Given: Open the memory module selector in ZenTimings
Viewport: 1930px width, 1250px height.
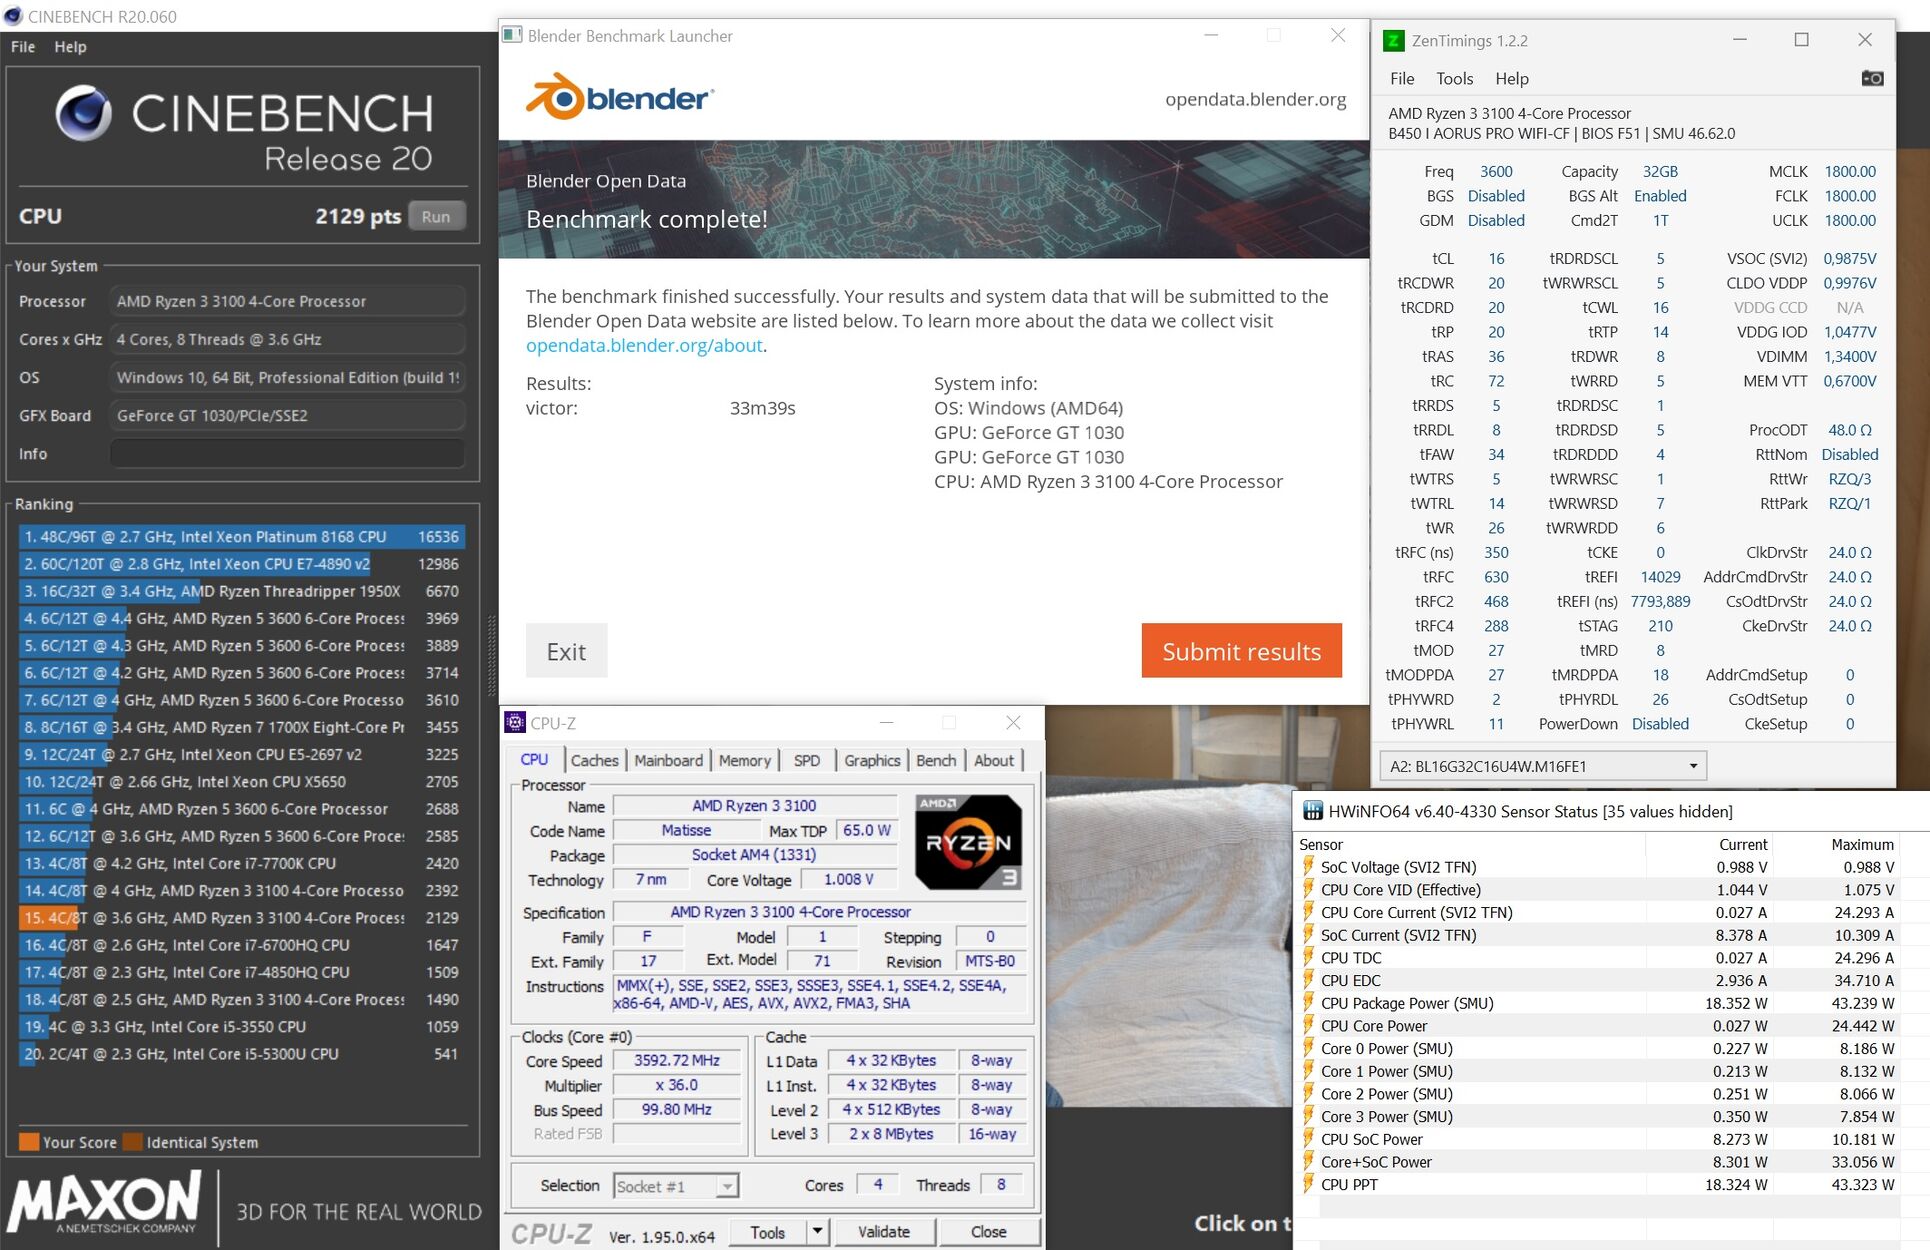Looking at the screenshot, I should pyautogui.click(x=1542, y=766).
